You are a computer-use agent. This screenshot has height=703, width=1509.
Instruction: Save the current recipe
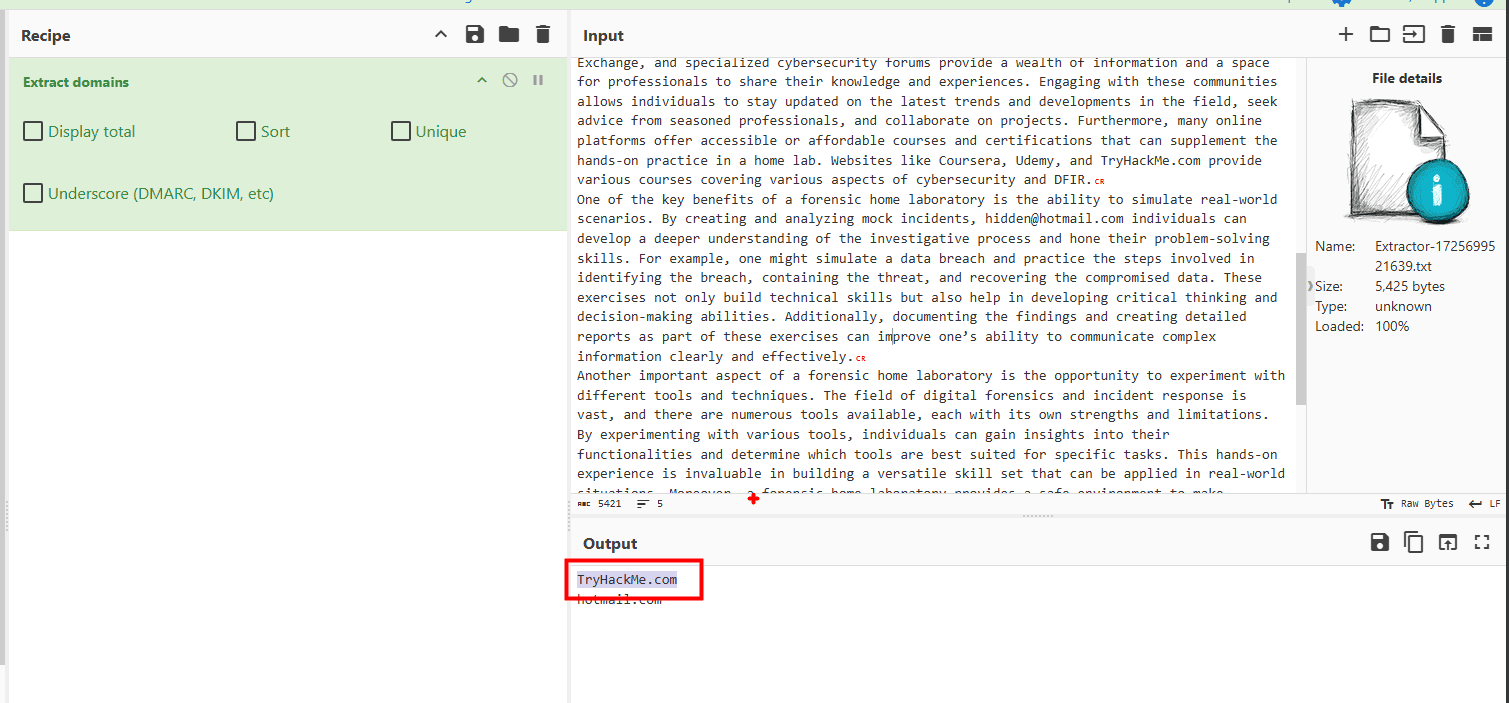click(475, 35)
